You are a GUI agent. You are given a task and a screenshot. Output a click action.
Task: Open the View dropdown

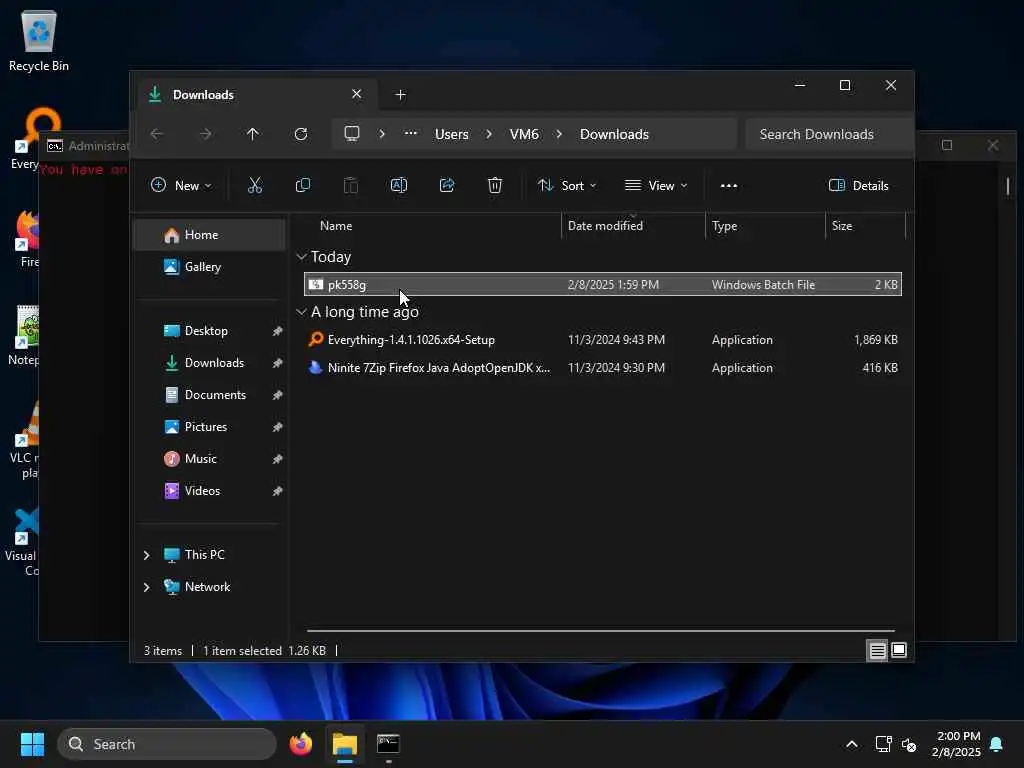point(656,185)
